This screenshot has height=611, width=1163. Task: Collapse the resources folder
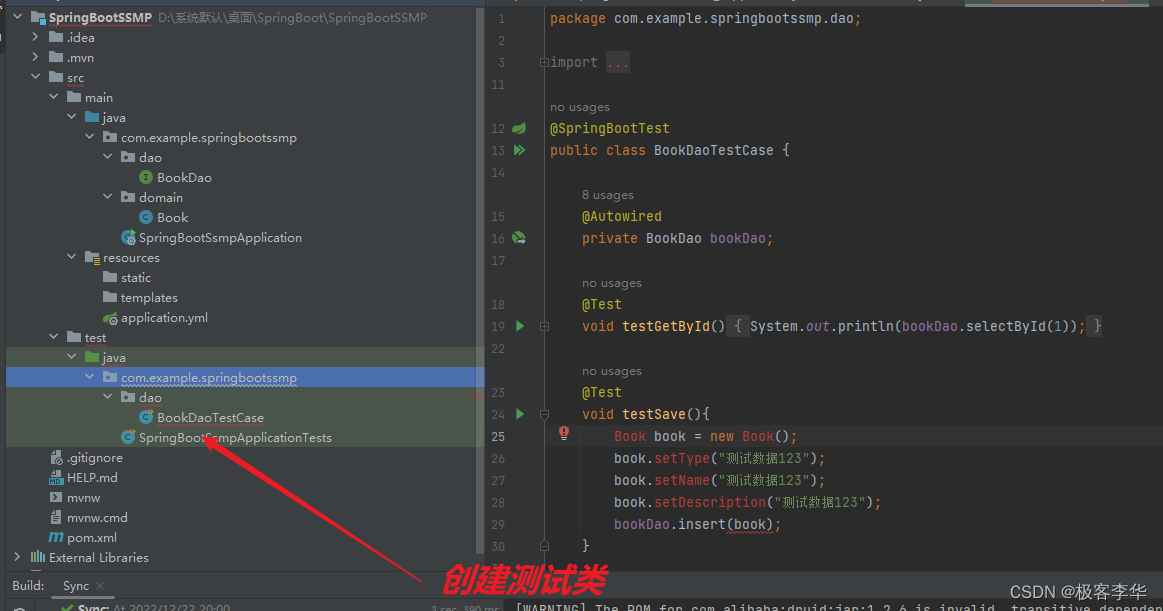(71, 257)
